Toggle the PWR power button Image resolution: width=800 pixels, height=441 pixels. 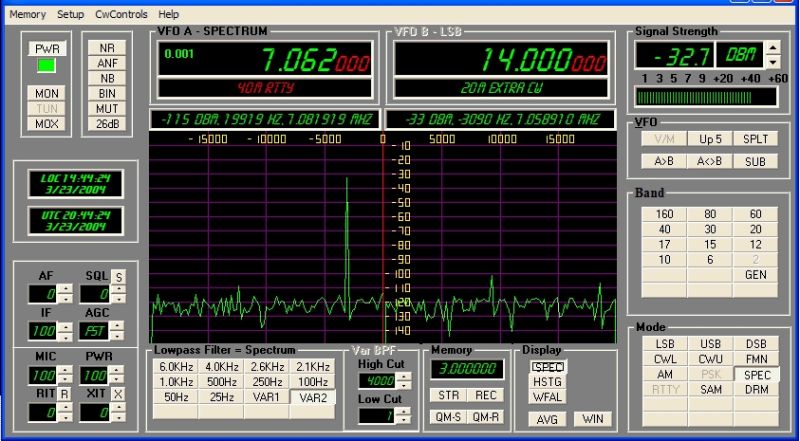tap(47, 49)
